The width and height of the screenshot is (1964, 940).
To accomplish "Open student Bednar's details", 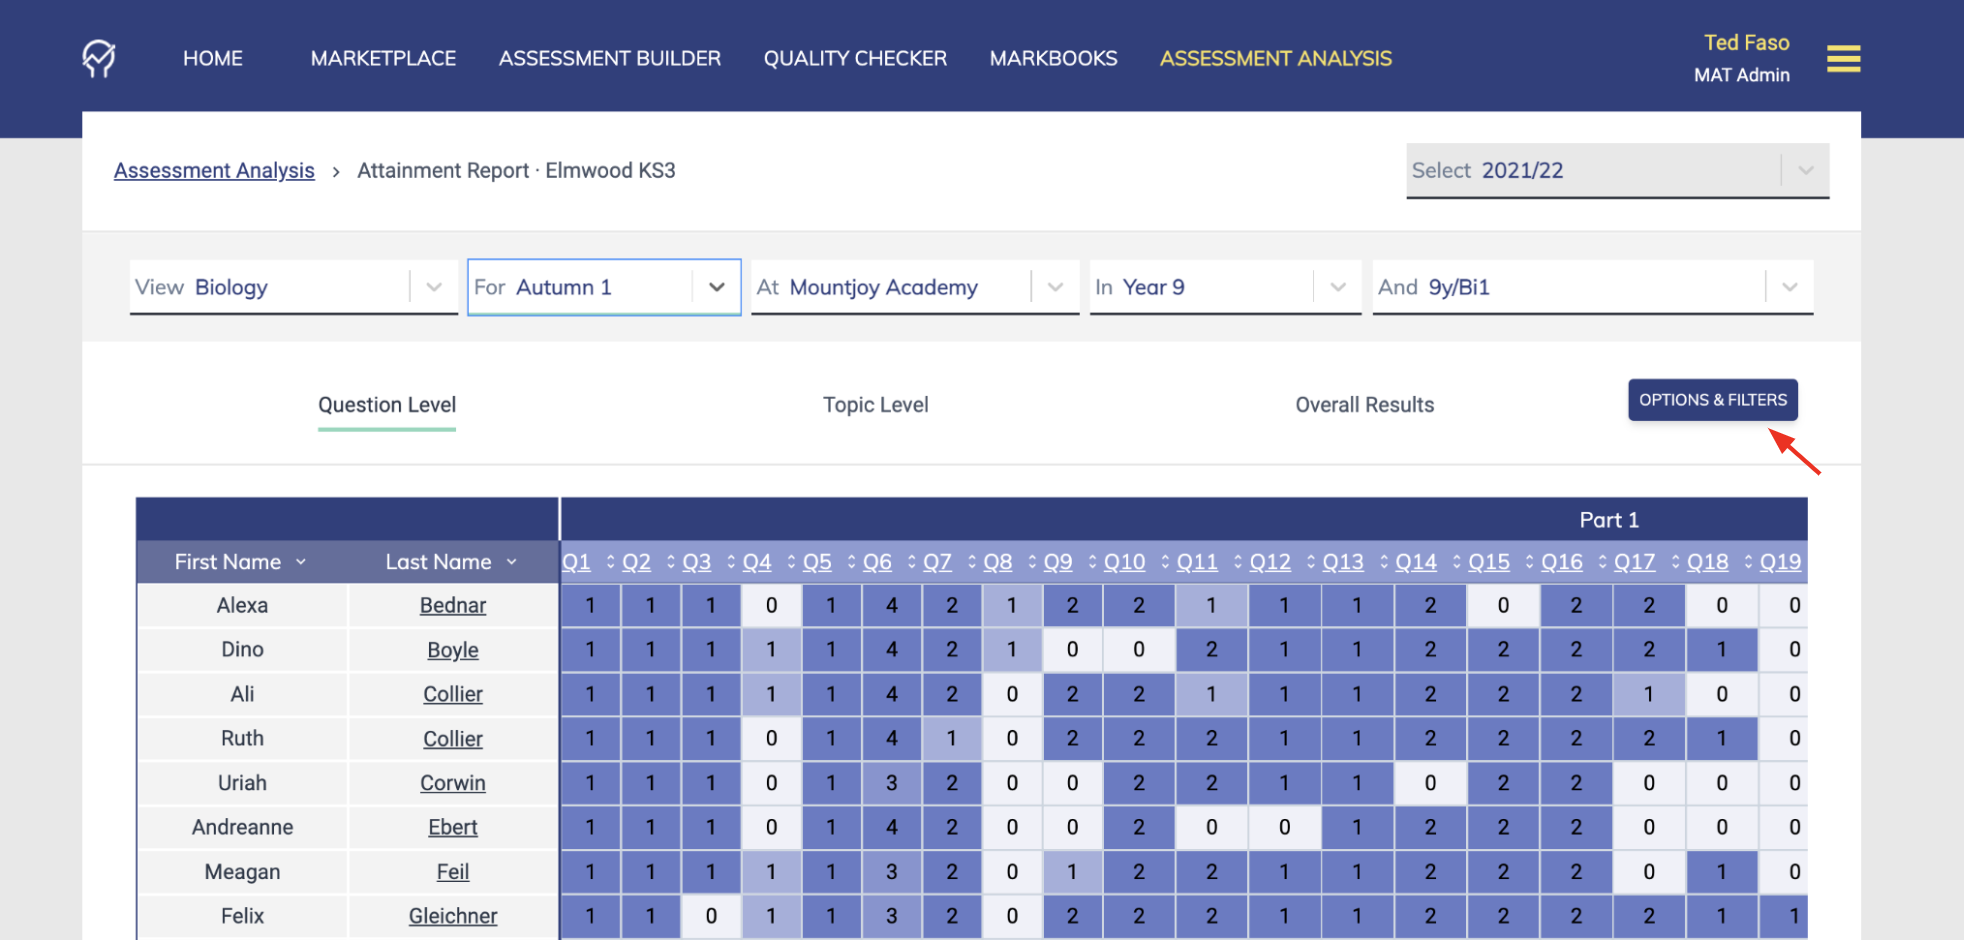I will coord(452,605).
